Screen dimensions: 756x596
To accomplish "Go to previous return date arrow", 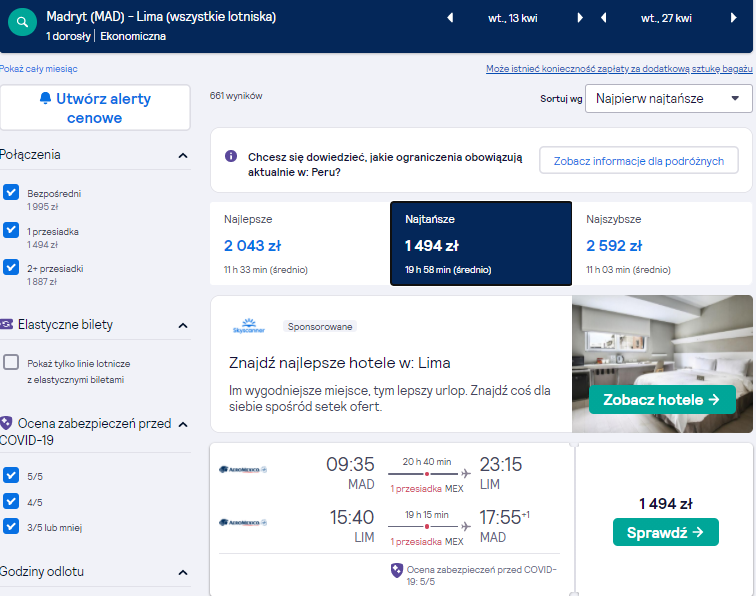I will point(603,18).
